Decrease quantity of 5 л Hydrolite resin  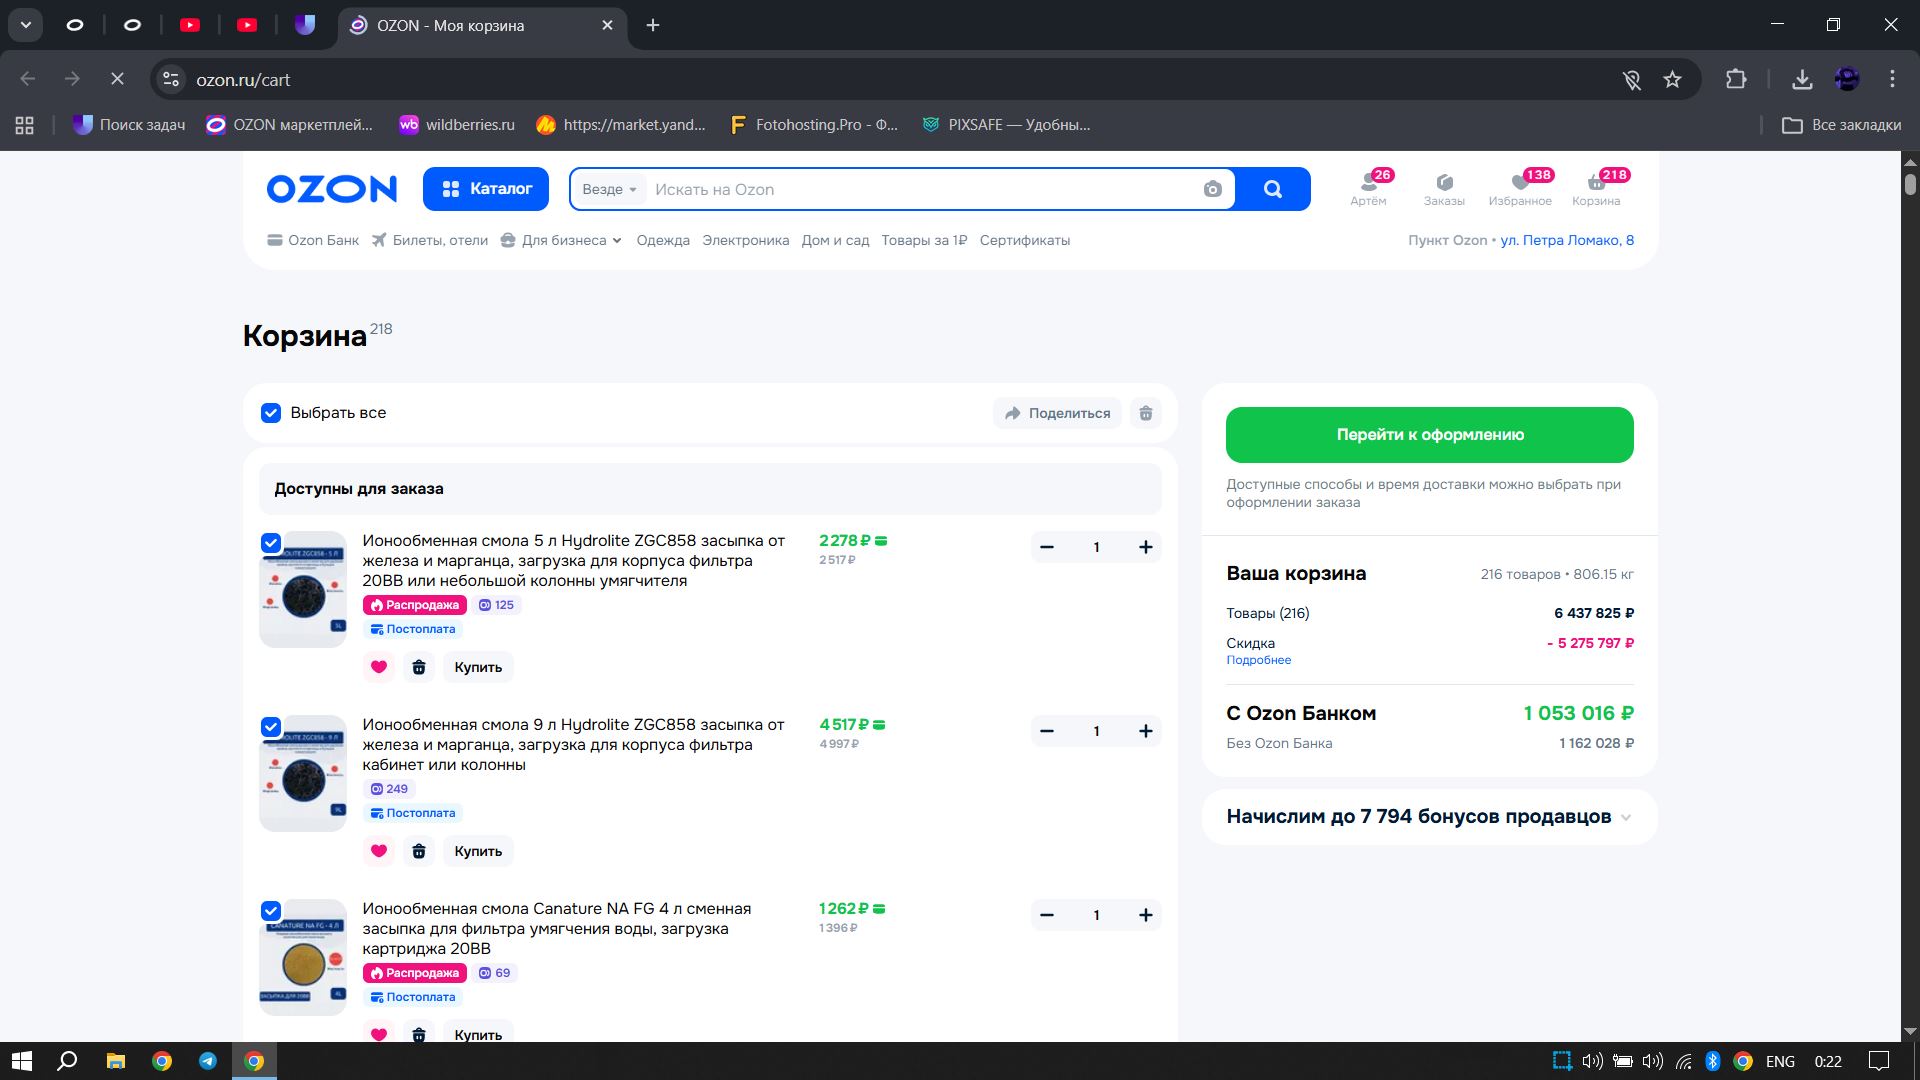click(1047, 547)
